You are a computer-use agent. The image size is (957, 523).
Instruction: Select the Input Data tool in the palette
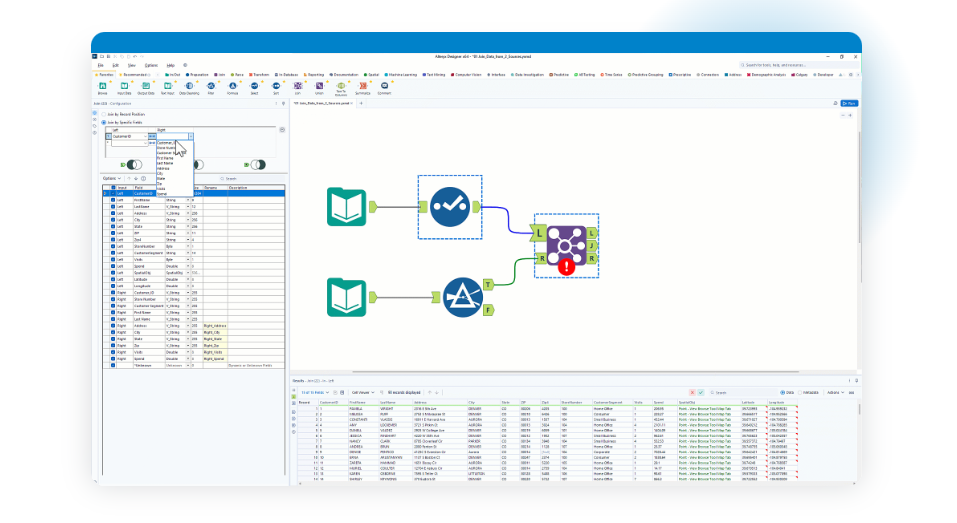tap(124, 88)
